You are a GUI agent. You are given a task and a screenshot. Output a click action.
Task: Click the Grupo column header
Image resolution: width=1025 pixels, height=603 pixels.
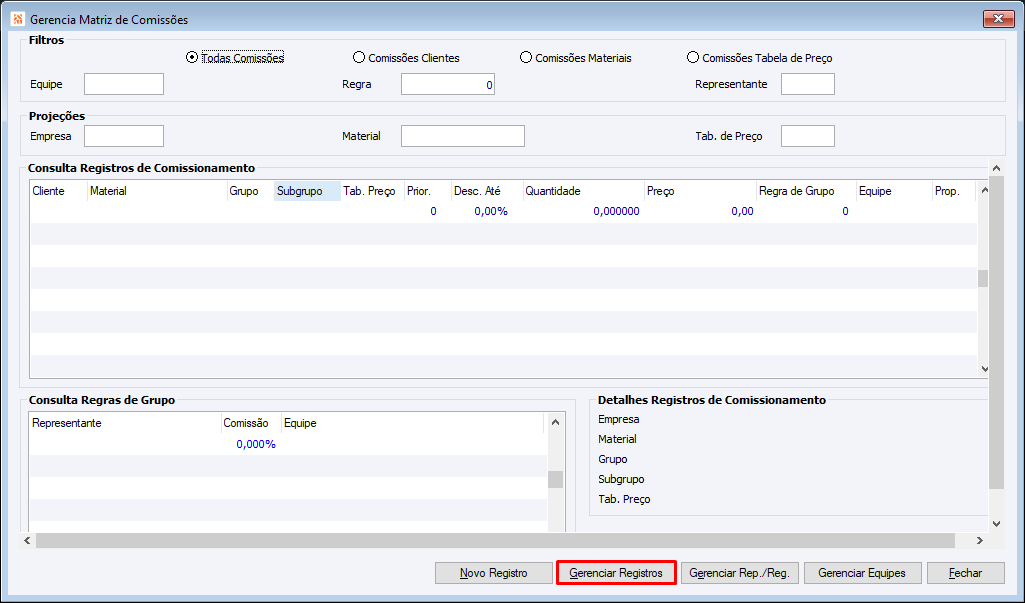pyautogui.click(x=250, y=191)
